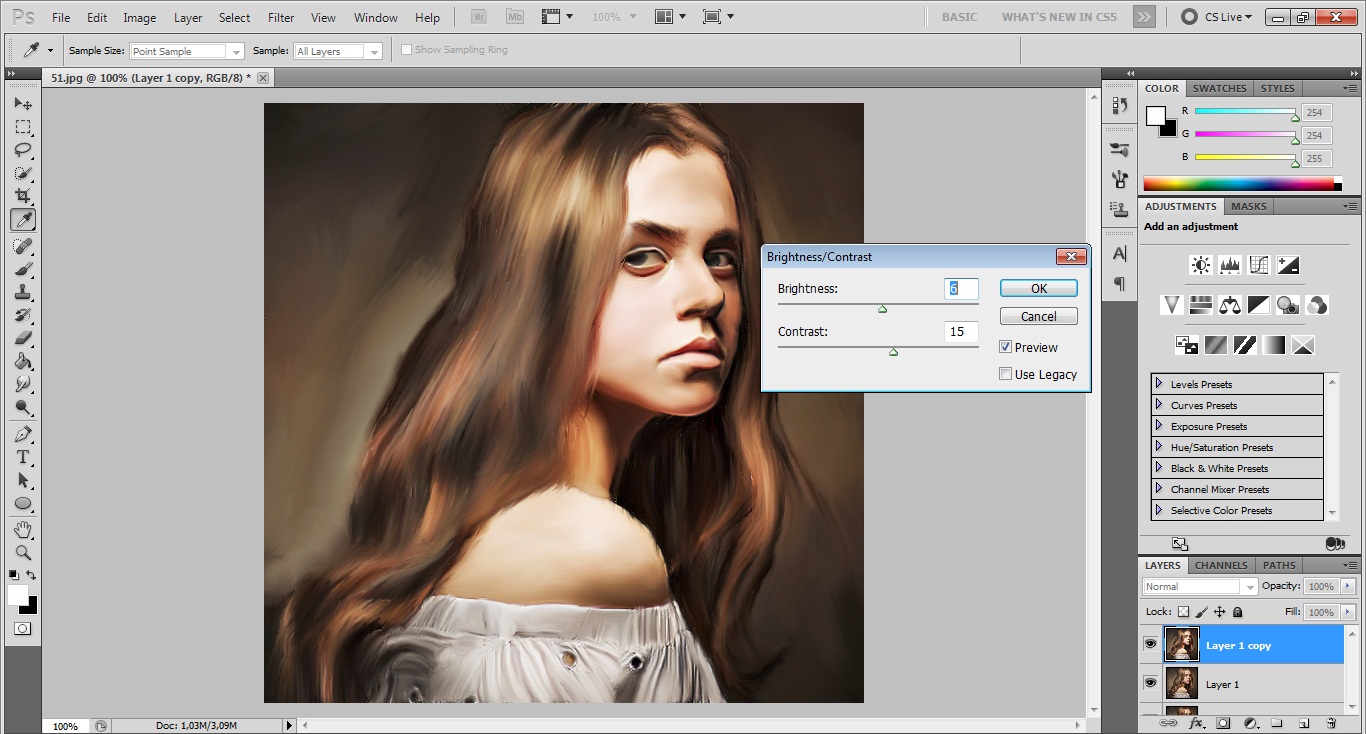Image resolution: width=1366 pixels, height=734 pixels.
Task: Select the Zoom tool in toolbox
Action: click(x=22, y=552)
